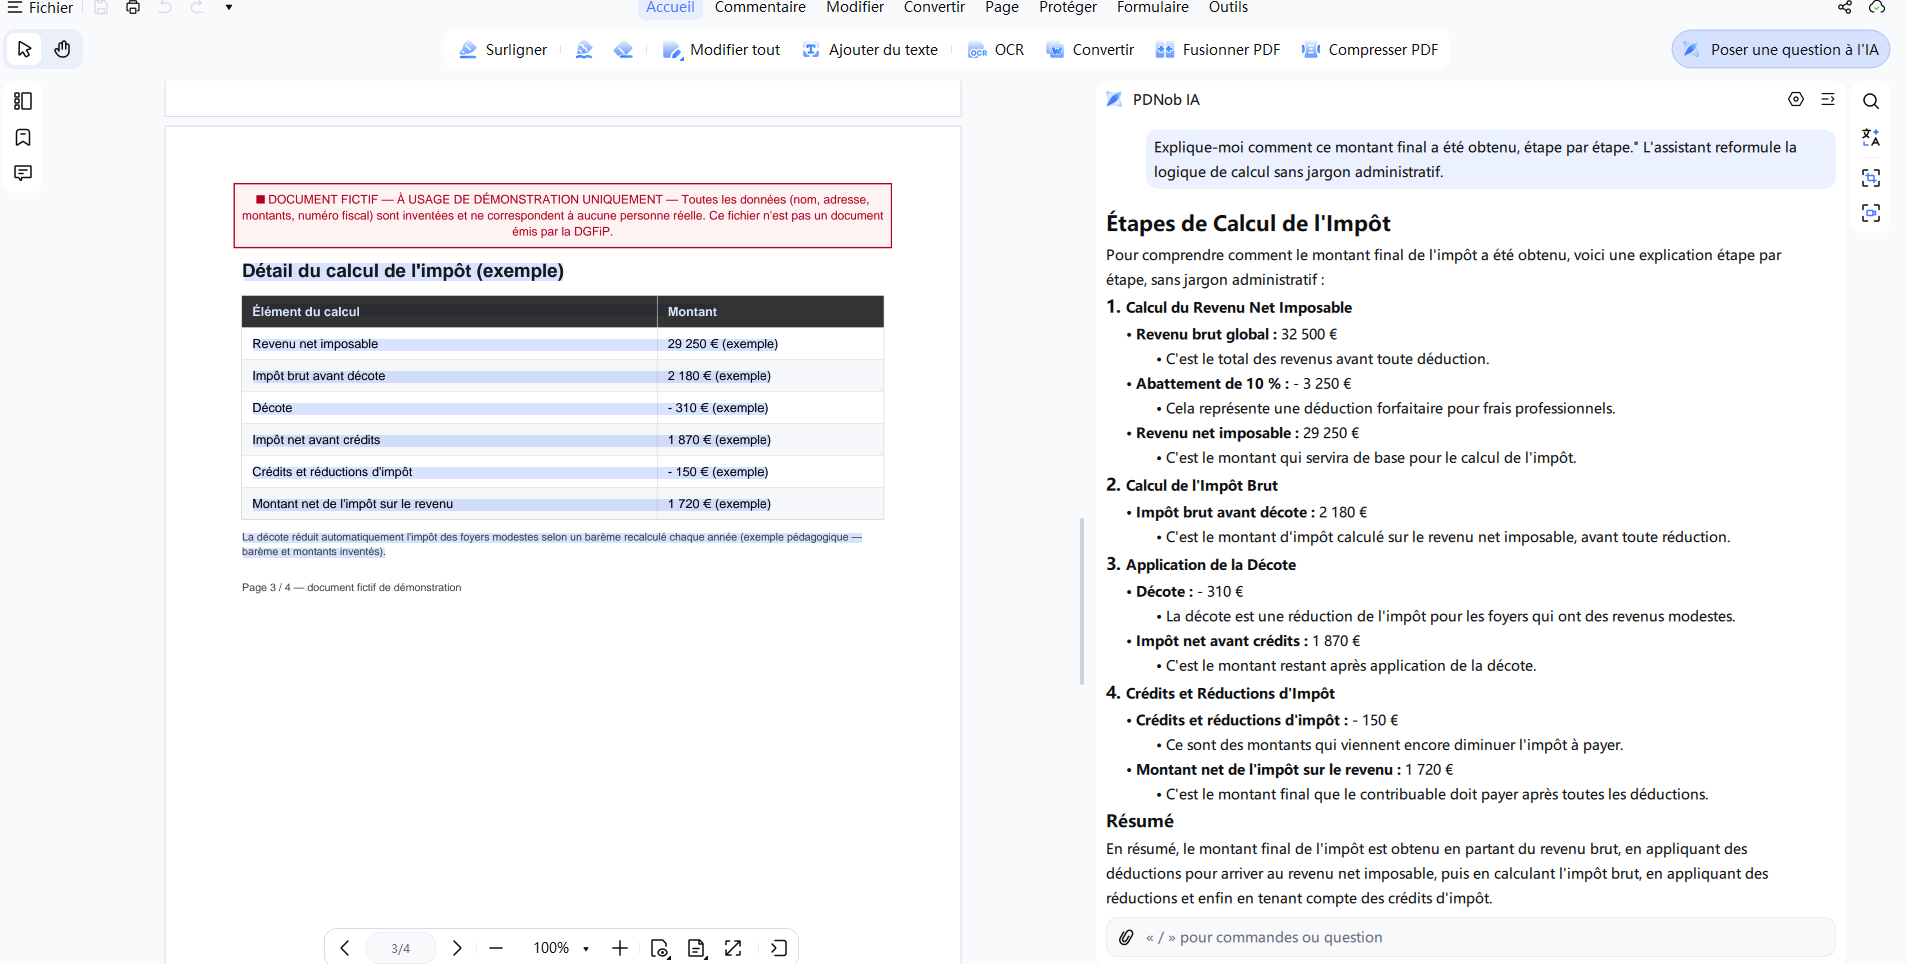Open the Commentaire tab

click(x=760, y=8)
